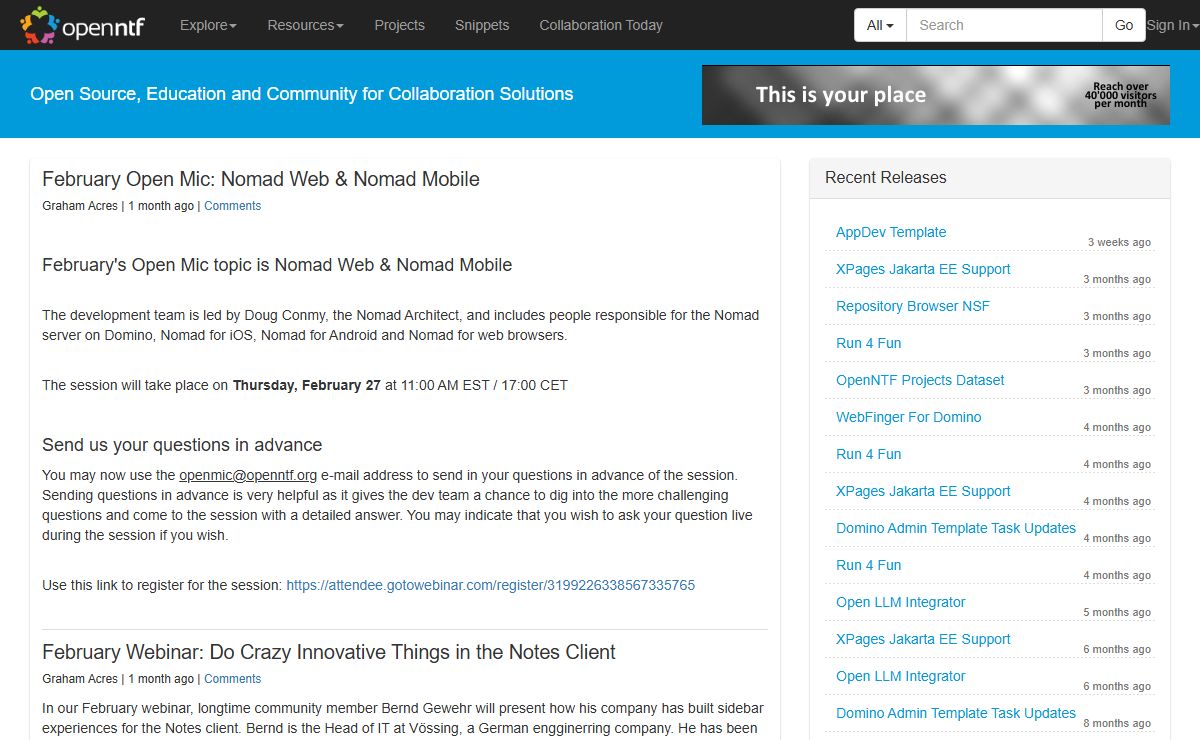The width and height of the screenshot is (1200, 740).
Task: Open Domino Admin Template Task Updates, 4 months ago
Action: pyautogui.click(x=956, y=528)
